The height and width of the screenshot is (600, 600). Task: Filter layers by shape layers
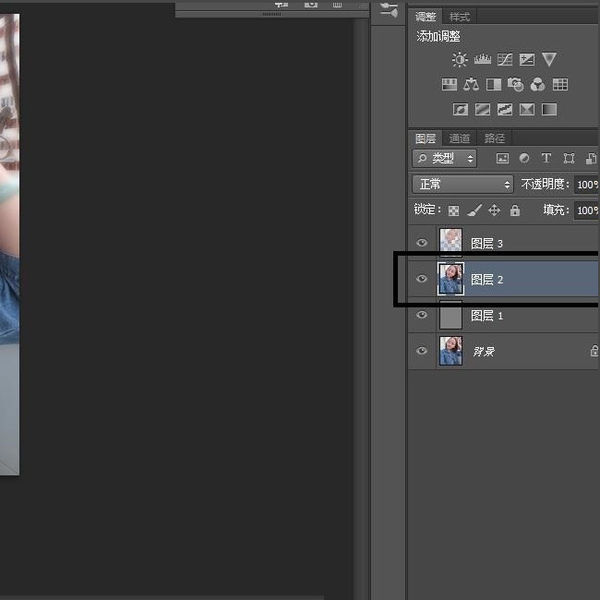point(569,158)
